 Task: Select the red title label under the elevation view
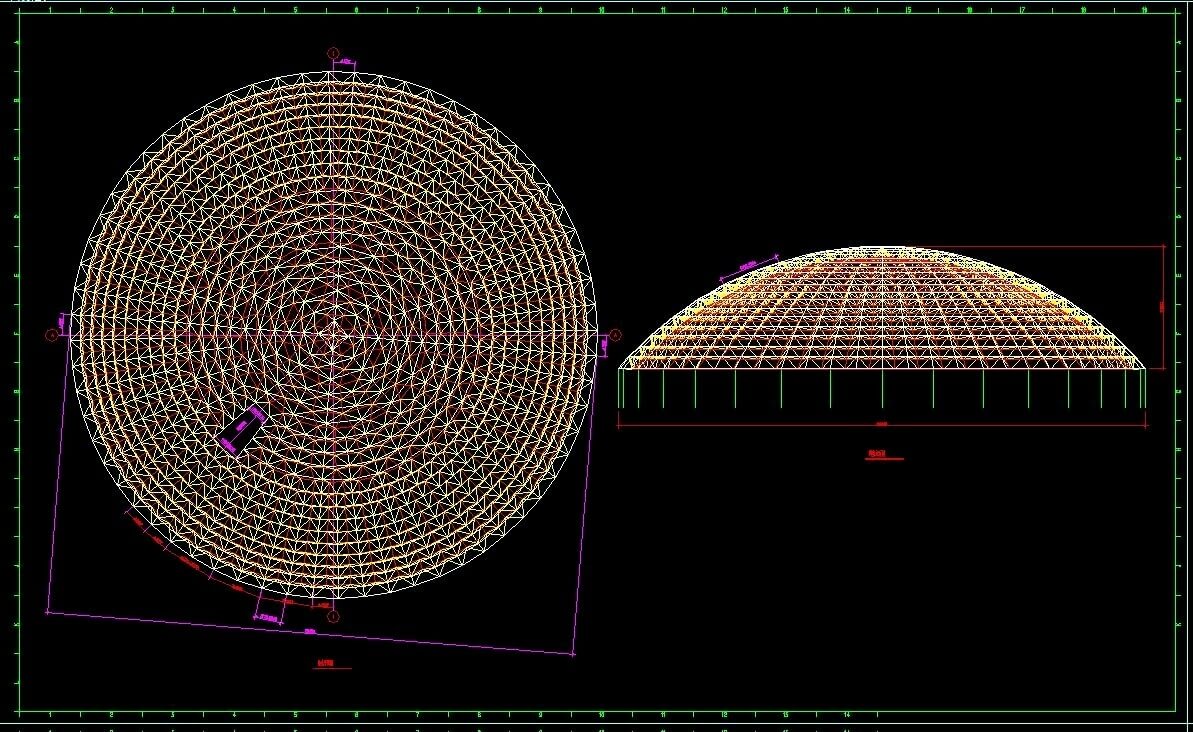coord(883,454)
